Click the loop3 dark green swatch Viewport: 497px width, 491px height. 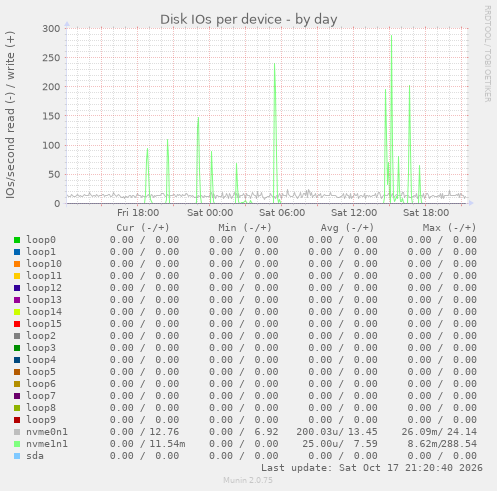17,348
